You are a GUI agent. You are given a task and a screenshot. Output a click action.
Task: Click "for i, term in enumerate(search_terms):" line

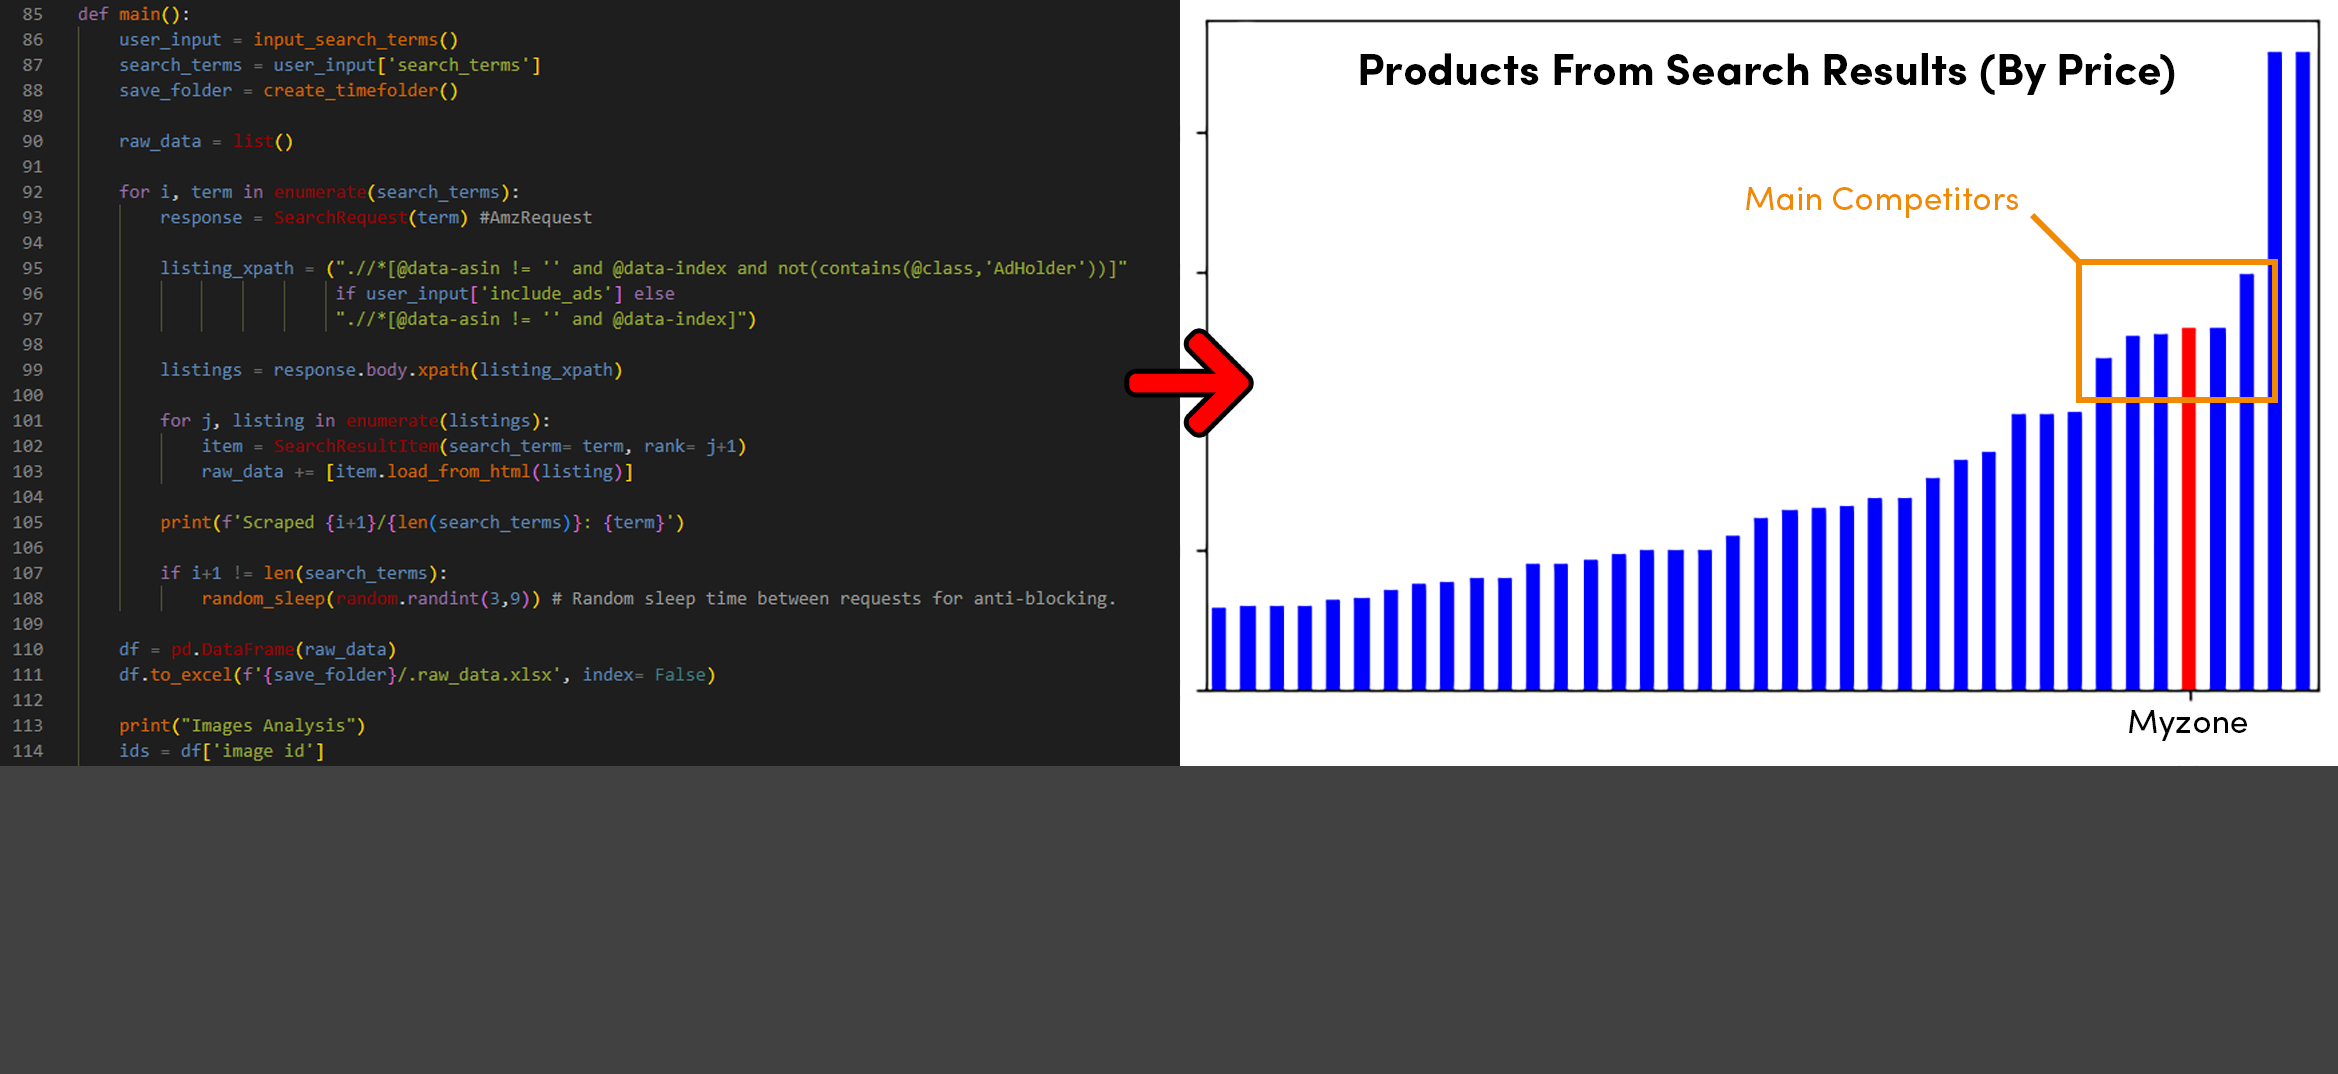click(x=319, y=192)
